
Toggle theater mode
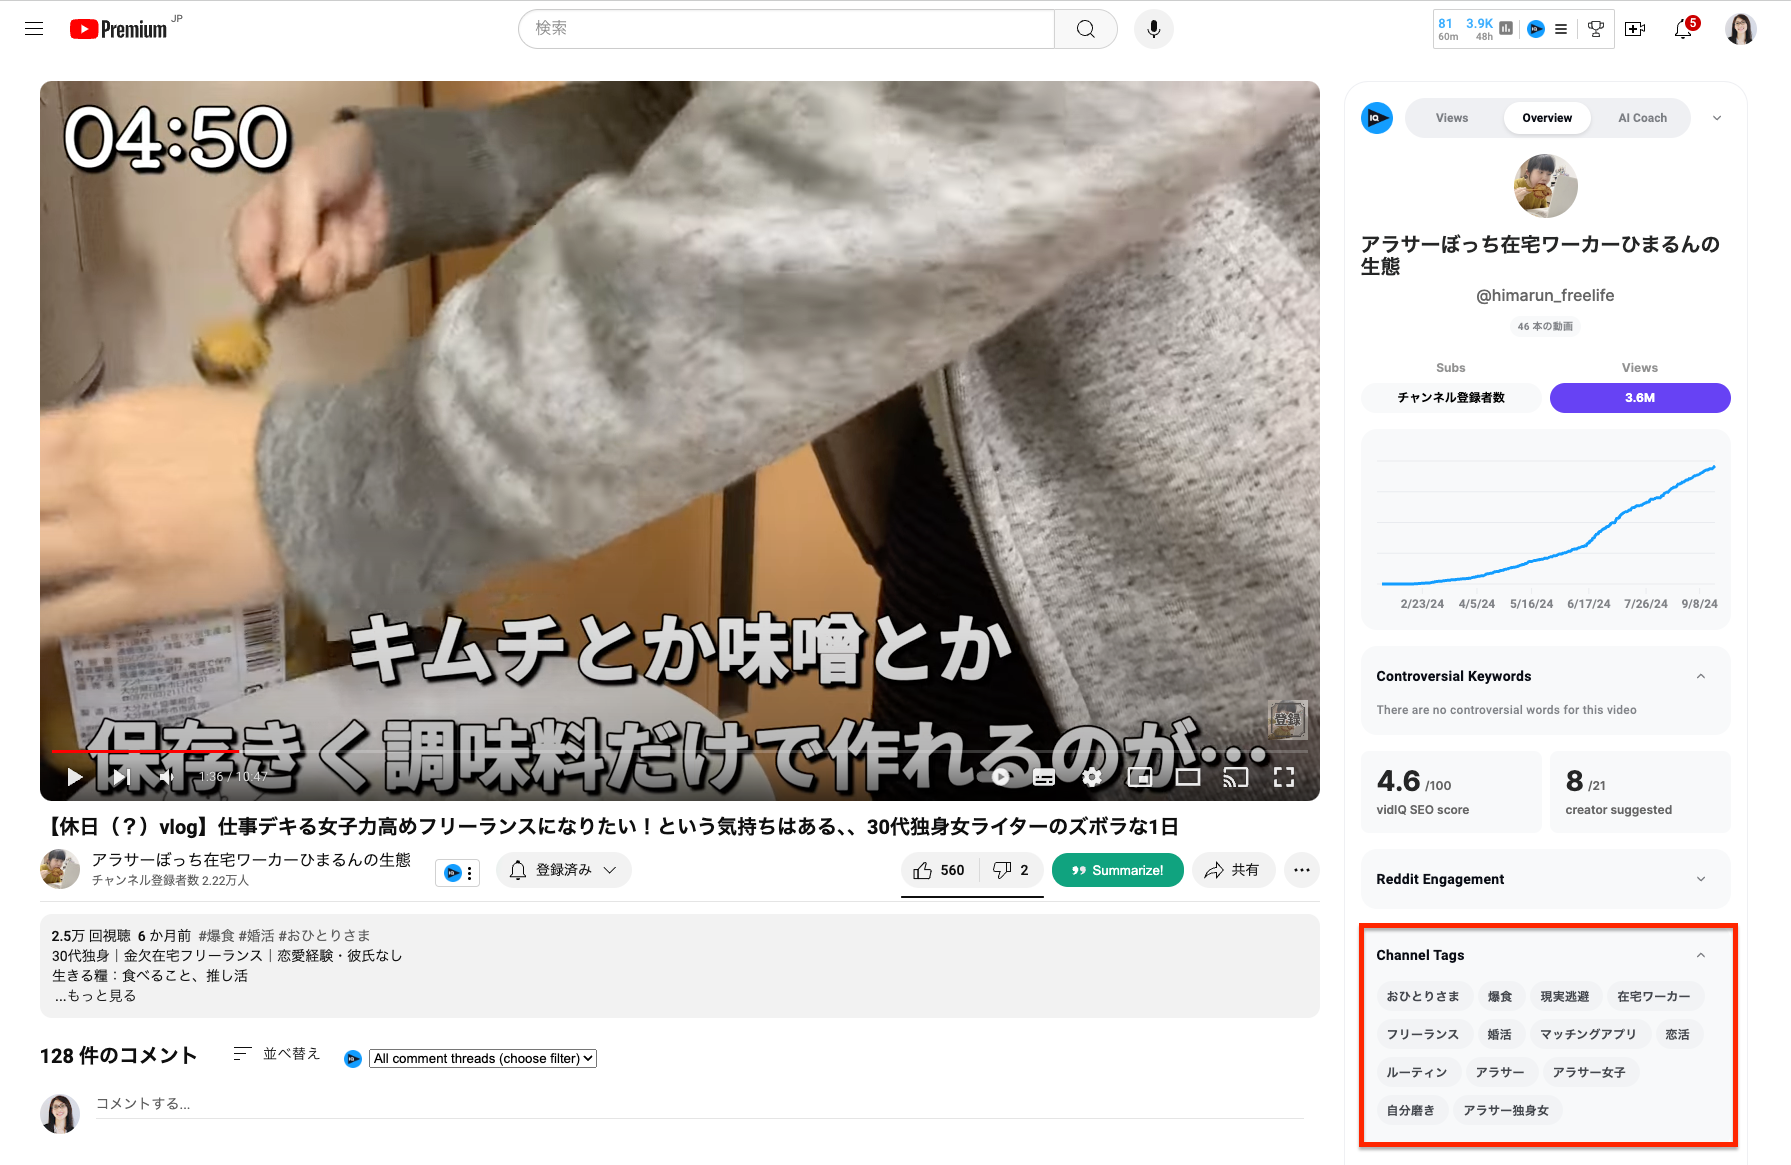pos(1188,777)
